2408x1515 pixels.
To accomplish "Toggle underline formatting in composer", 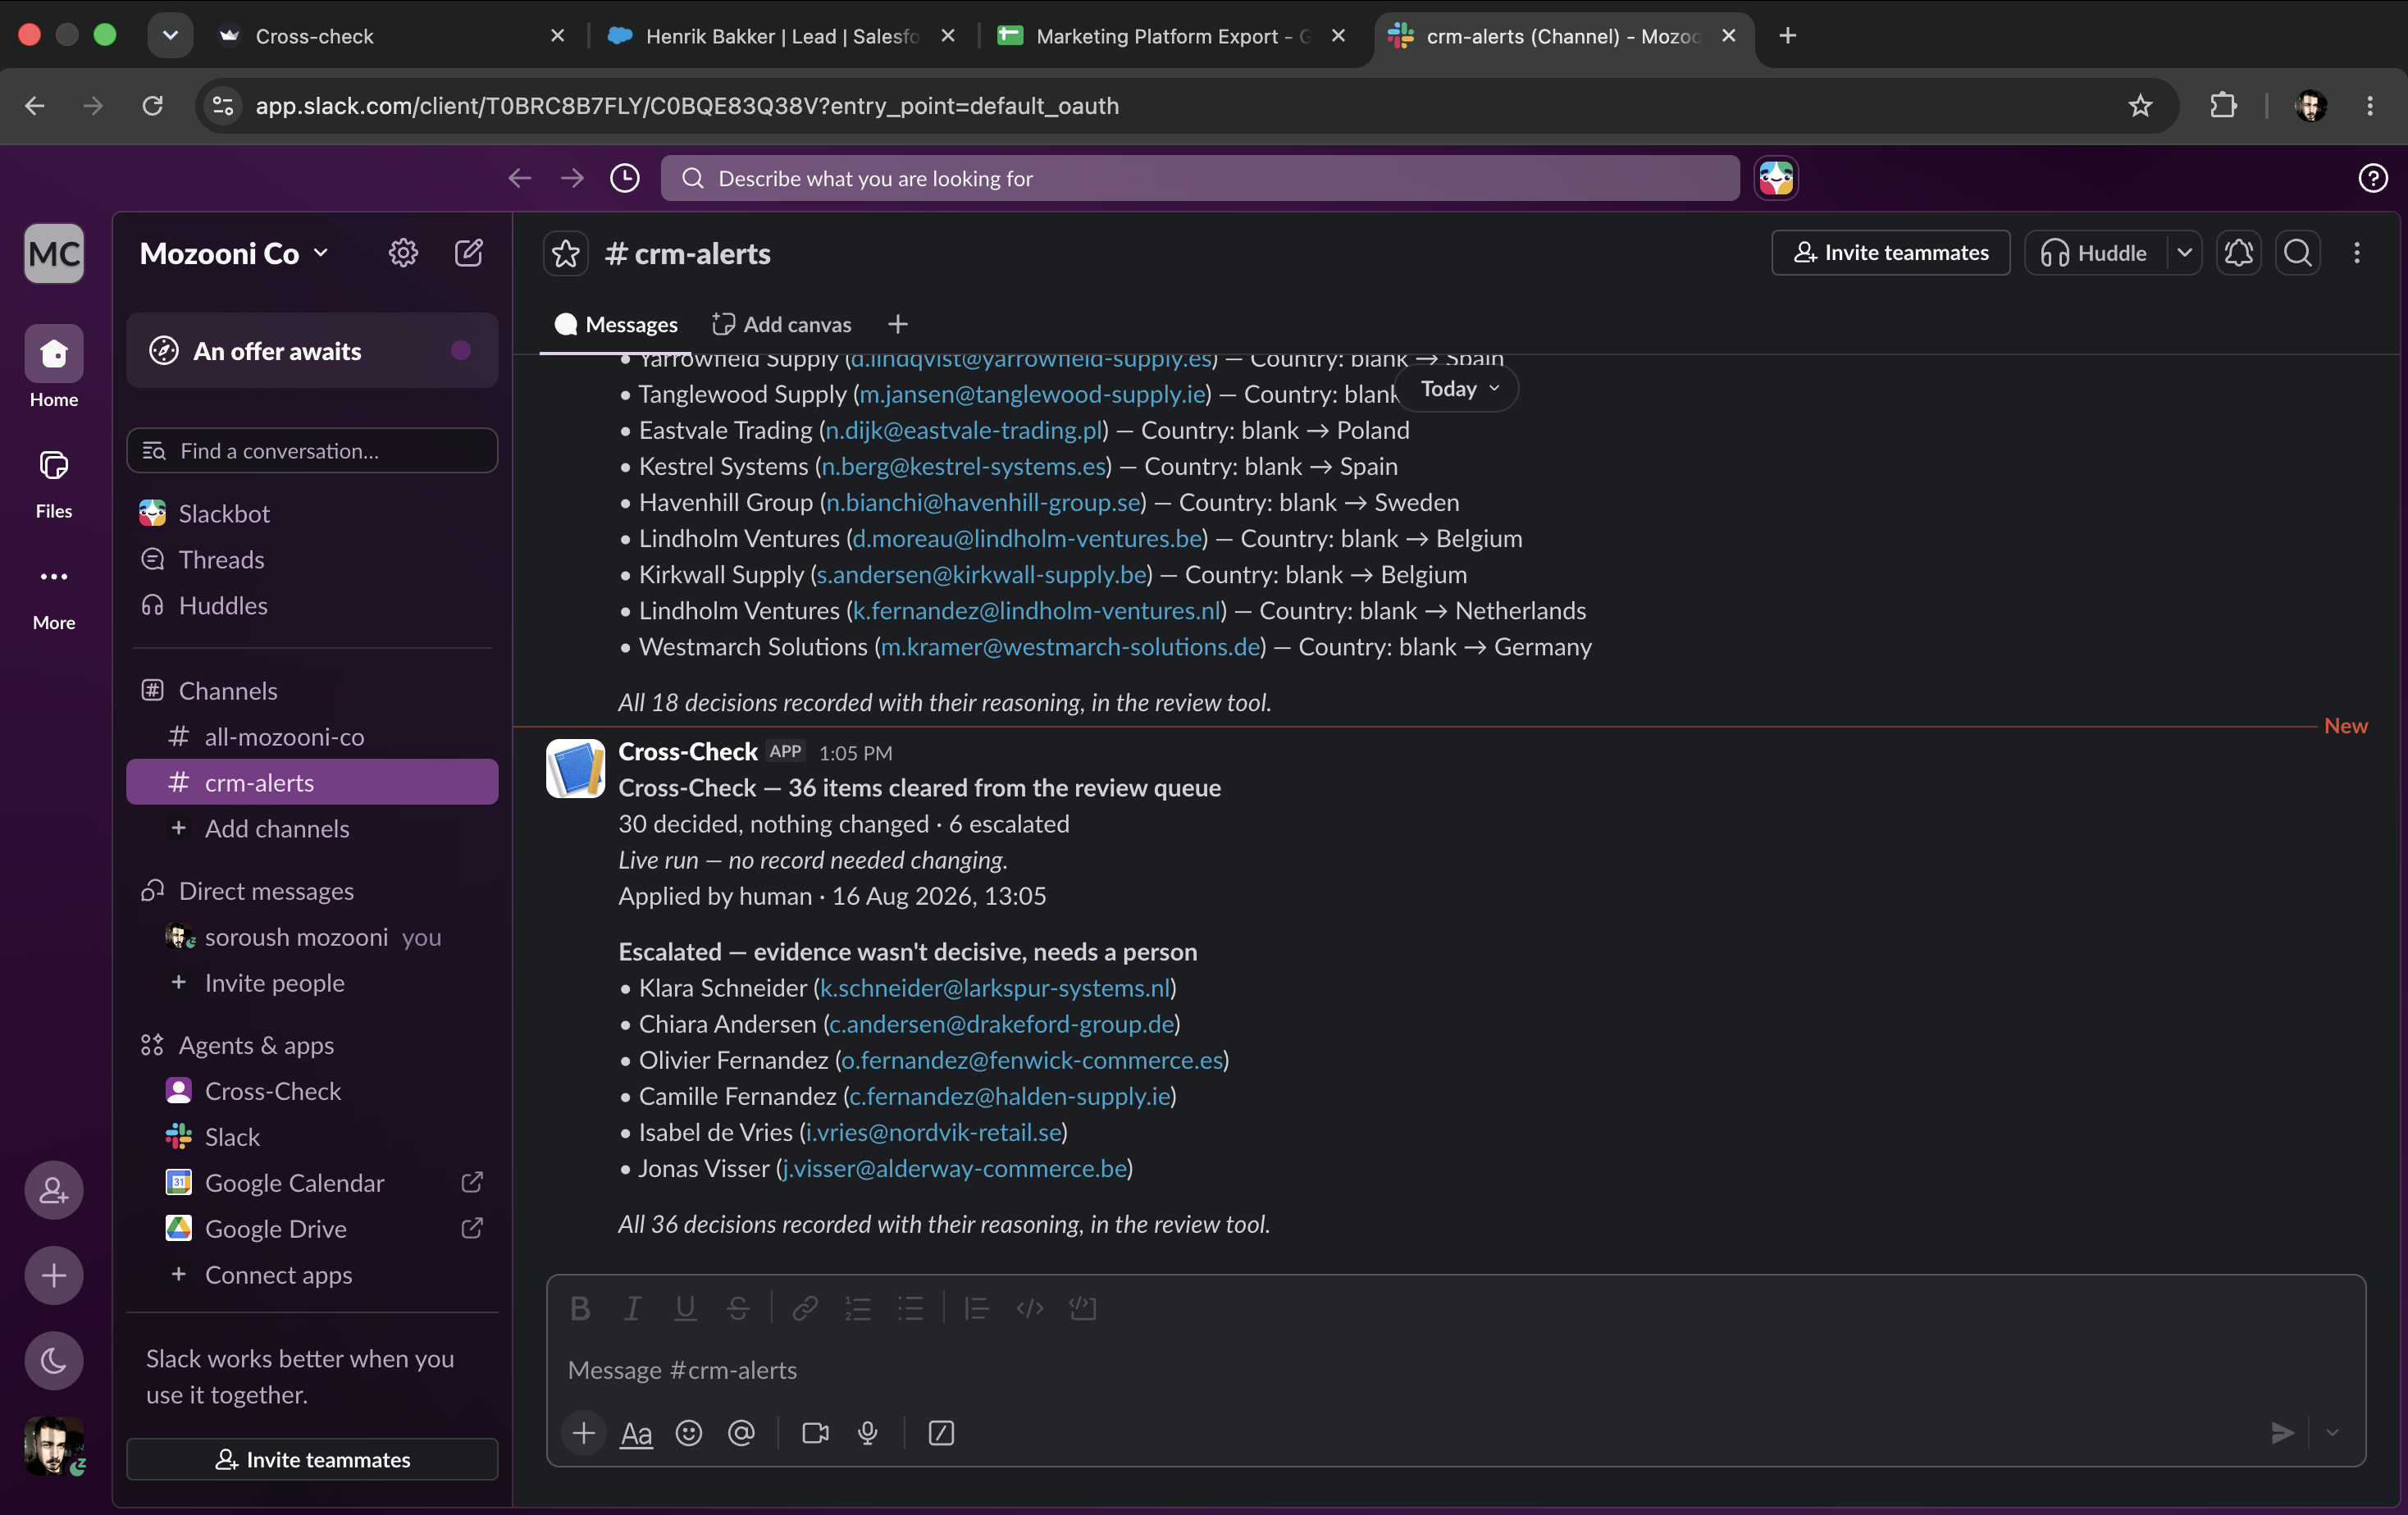I will pos(685,1308).
